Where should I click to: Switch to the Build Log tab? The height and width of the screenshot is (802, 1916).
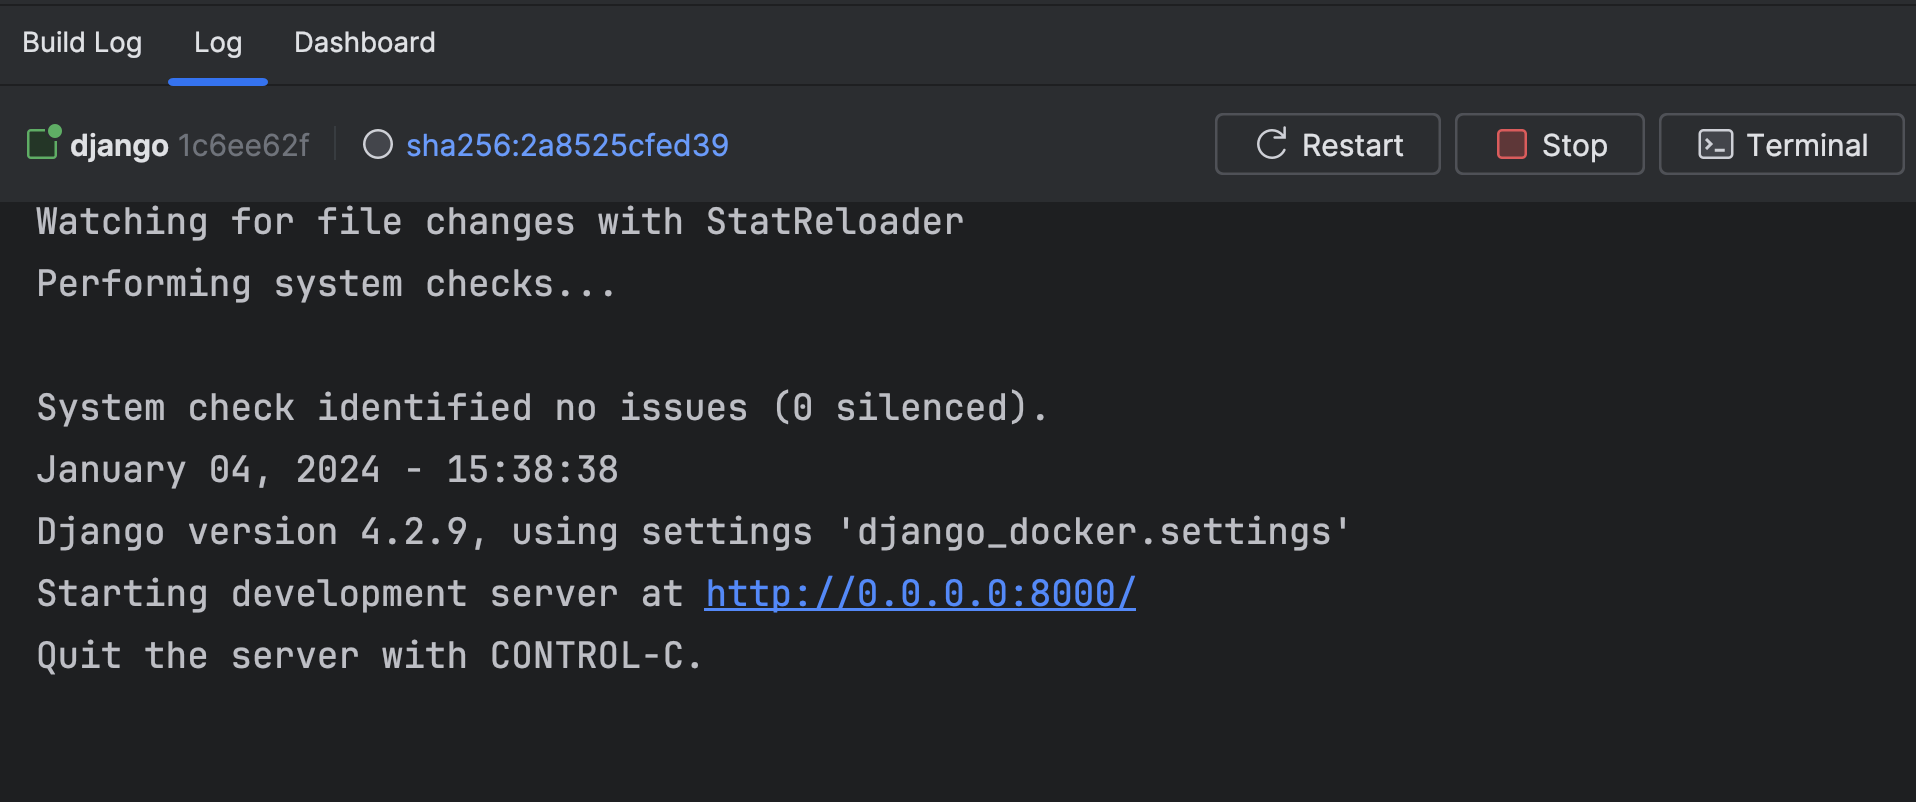(82, 42)
